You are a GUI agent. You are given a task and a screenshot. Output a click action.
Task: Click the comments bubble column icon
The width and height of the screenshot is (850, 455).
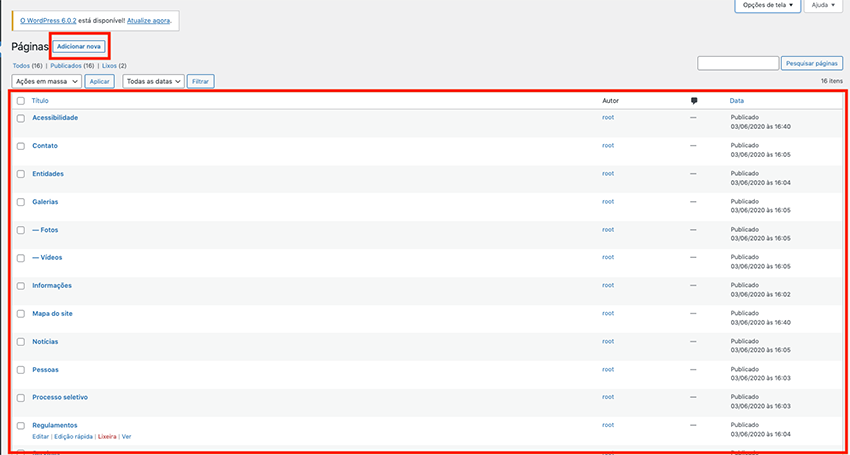point(694,101)
